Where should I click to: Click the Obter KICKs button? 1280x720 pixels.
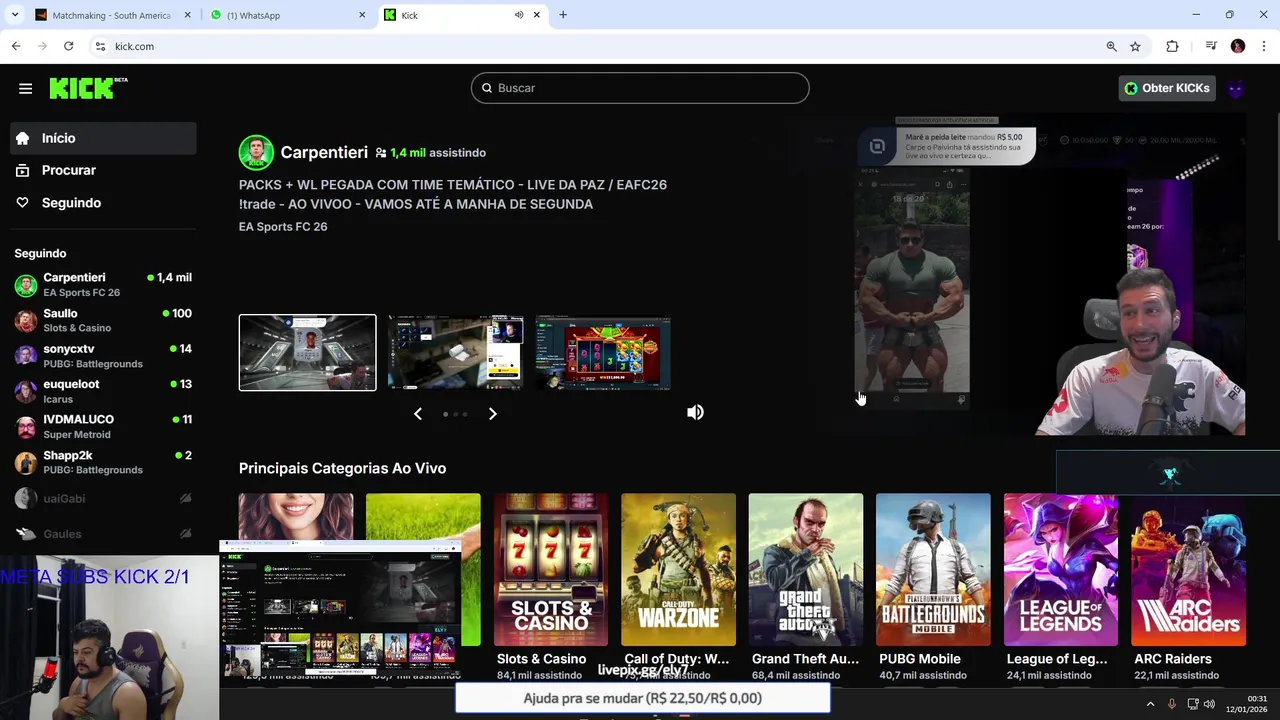(x=1167, y=88)
